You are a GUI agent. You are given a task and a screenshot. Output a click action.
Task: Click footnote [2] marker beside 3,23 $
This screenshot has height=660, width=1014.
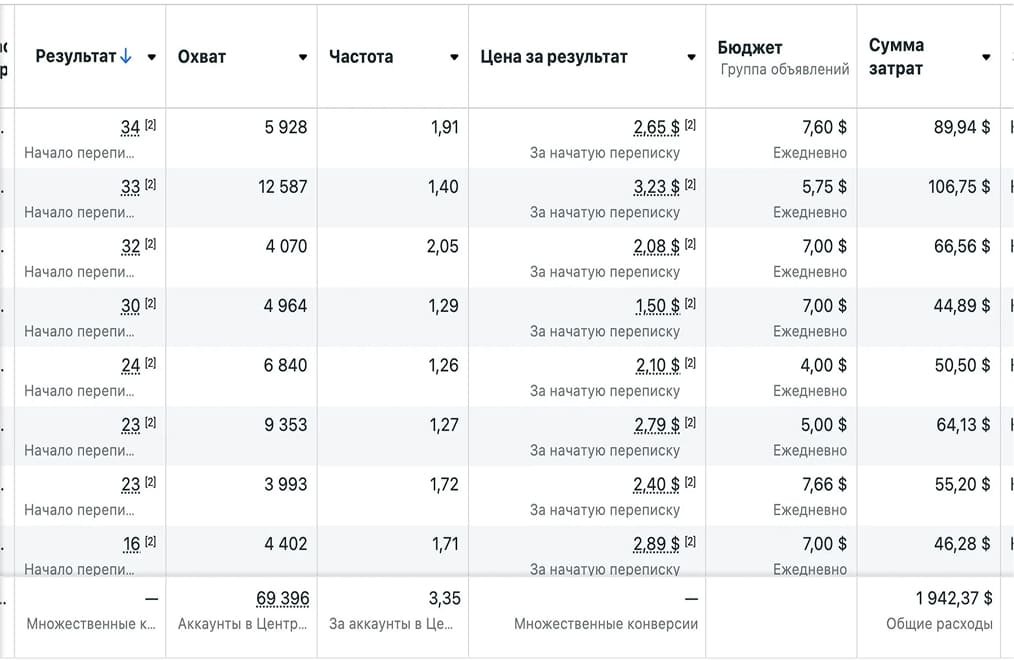(x=691, y=185)
